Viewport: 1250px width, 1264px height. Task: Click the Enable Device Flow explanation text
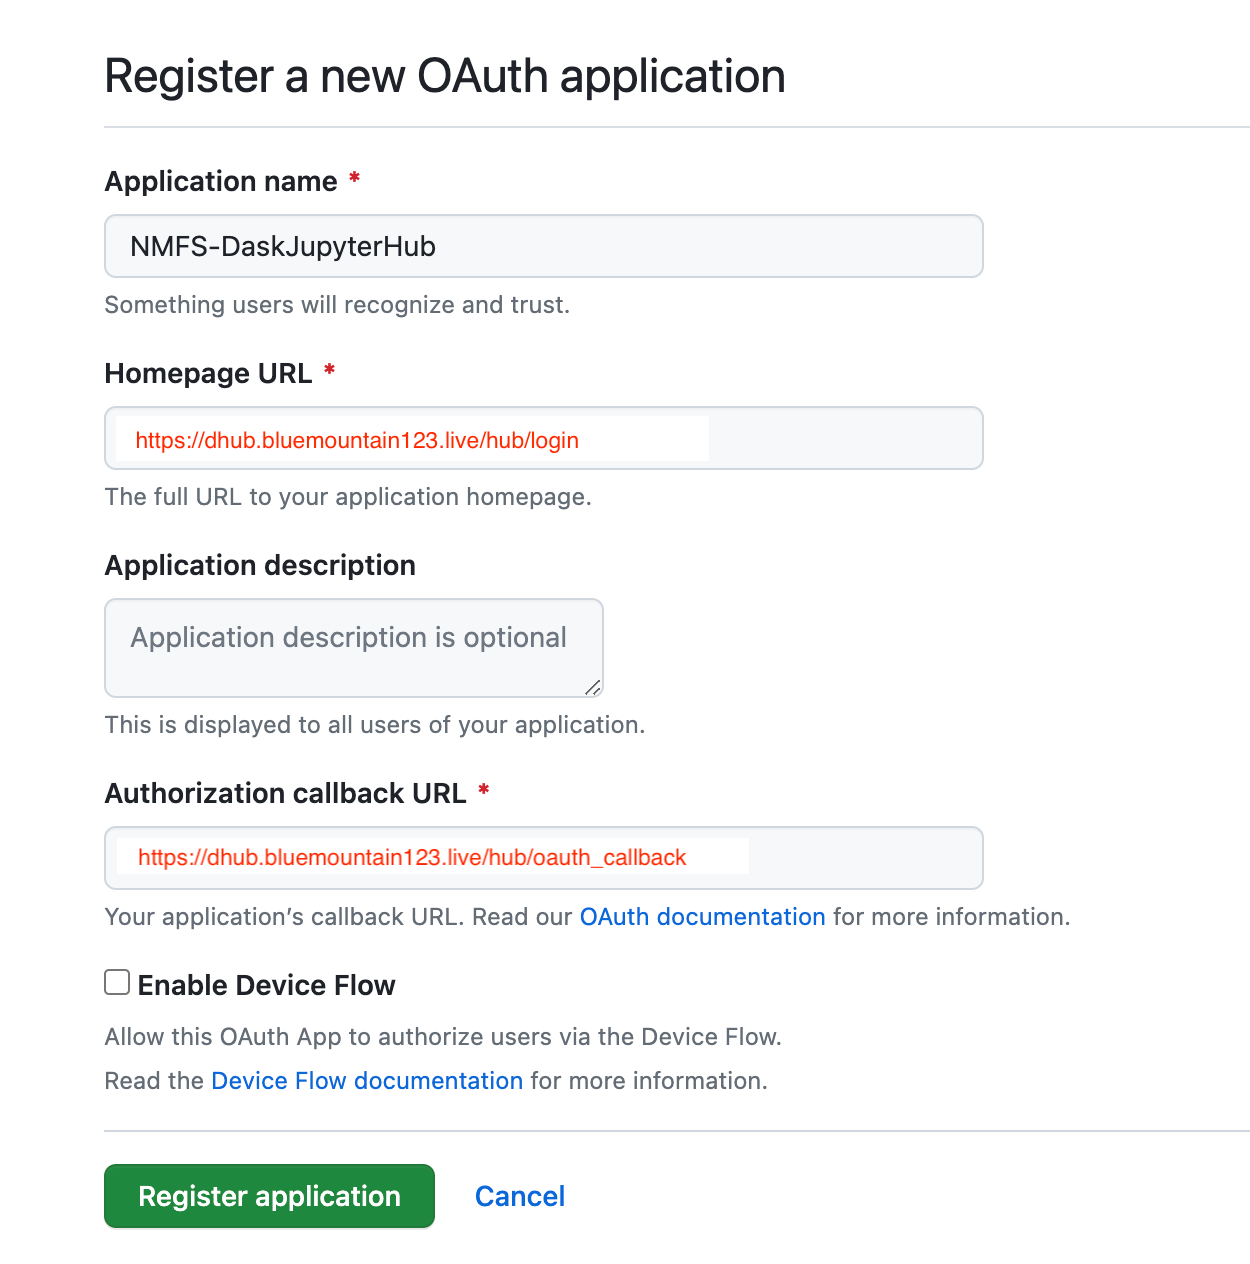point(443,1037)
